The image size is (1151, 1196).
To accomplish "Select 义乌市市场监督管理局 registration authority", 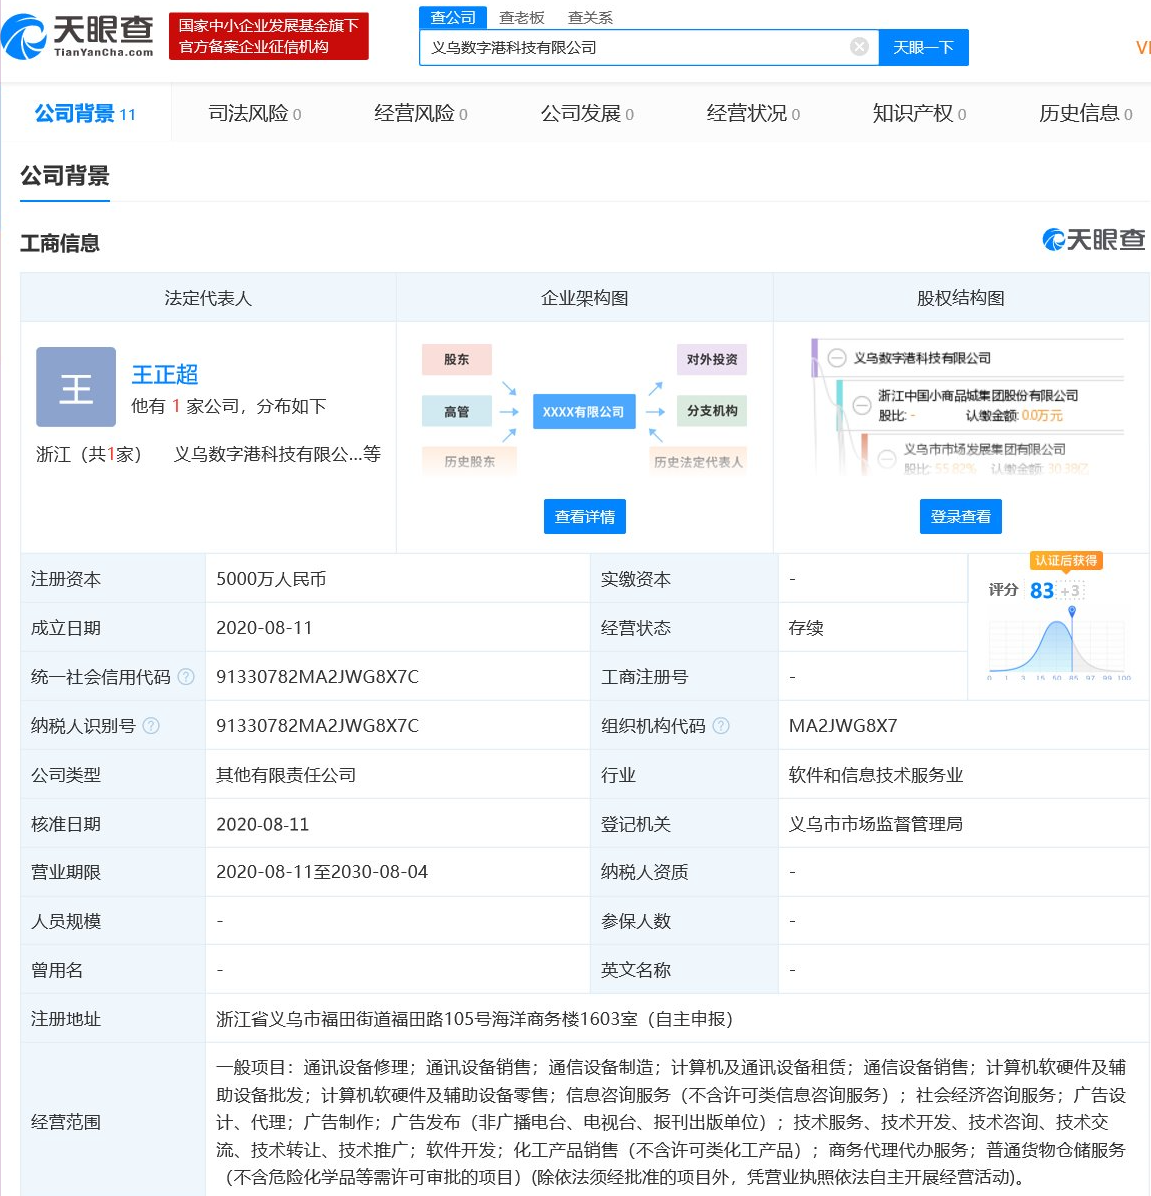I will point(876,824).
